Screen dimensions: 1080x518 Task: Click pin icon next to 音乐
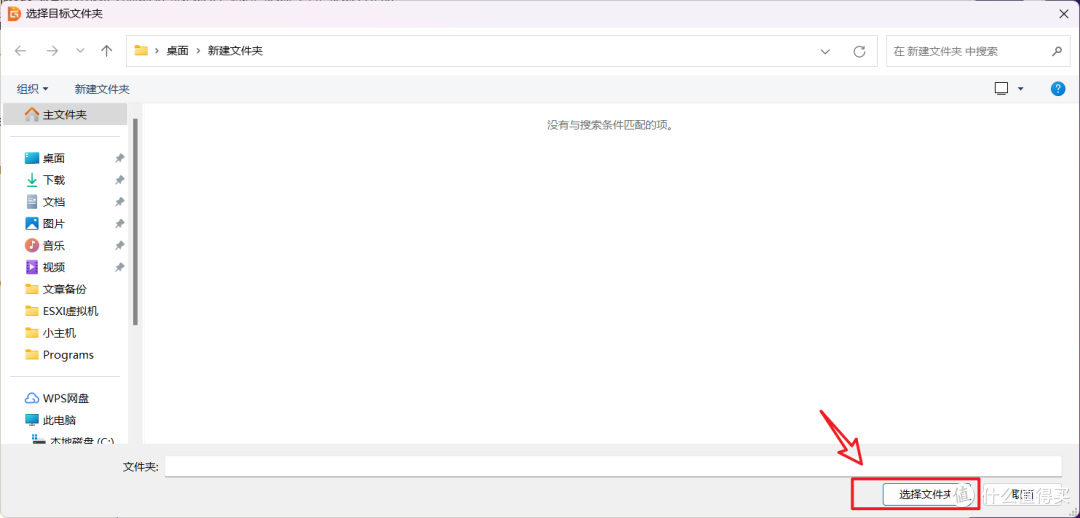click(x=119, y=245)
